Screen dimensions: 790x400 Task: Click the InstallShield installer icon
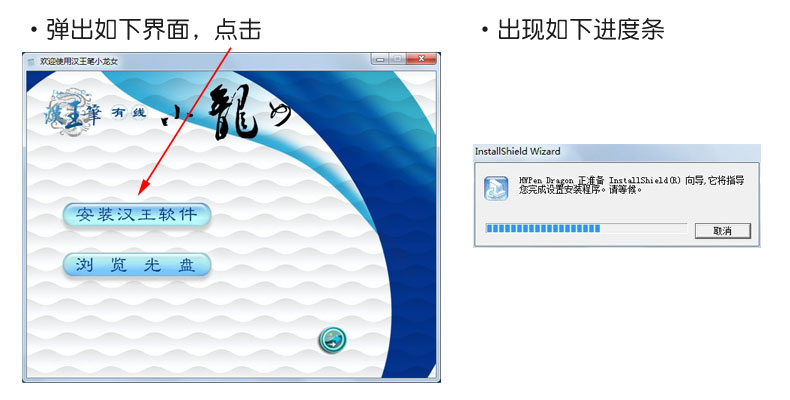[x=496, y=188]
